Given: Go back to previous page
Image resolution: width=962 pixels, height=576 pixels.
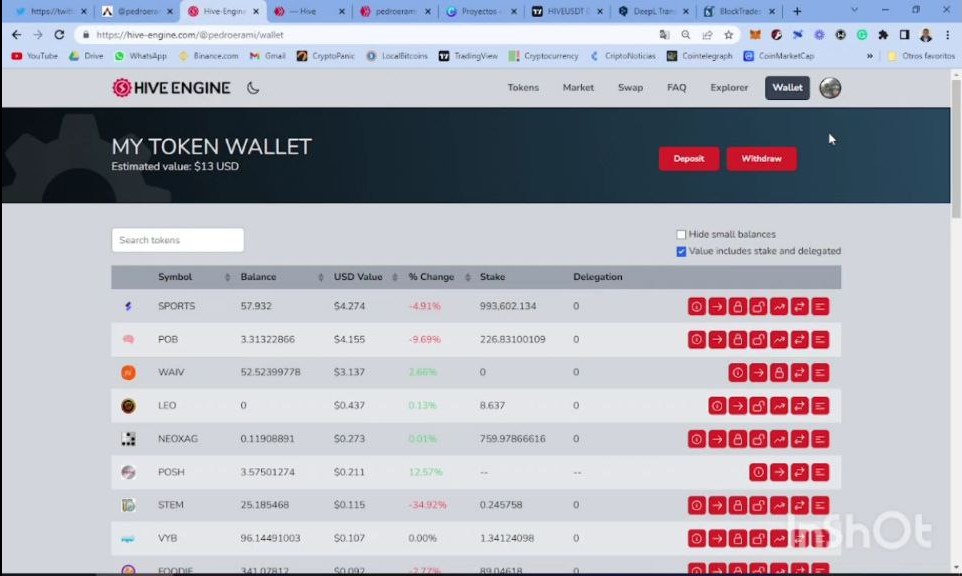Looking at the screenshot, I should 17,35.
